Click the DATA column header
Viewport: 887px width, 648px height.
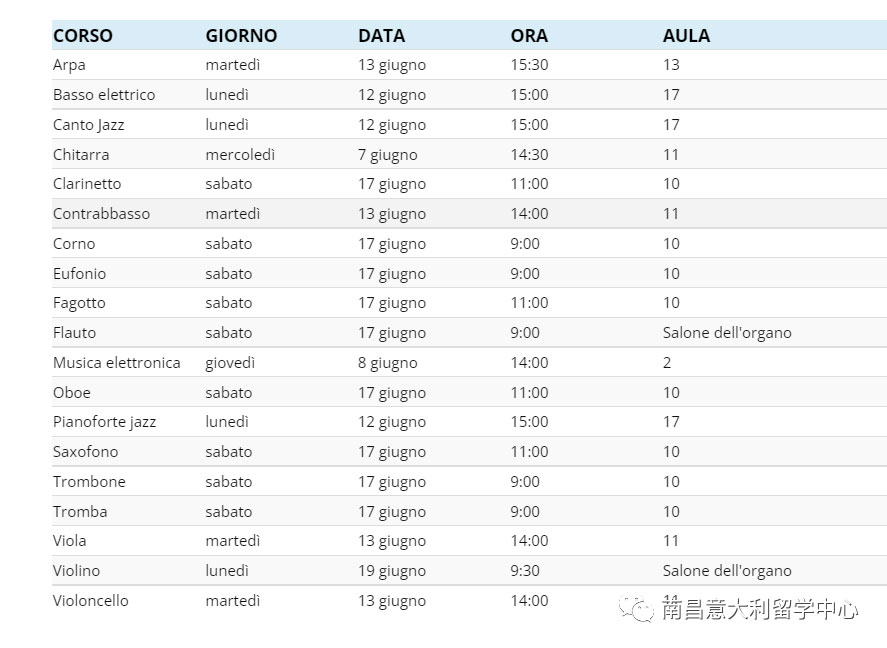pos(381,36)
